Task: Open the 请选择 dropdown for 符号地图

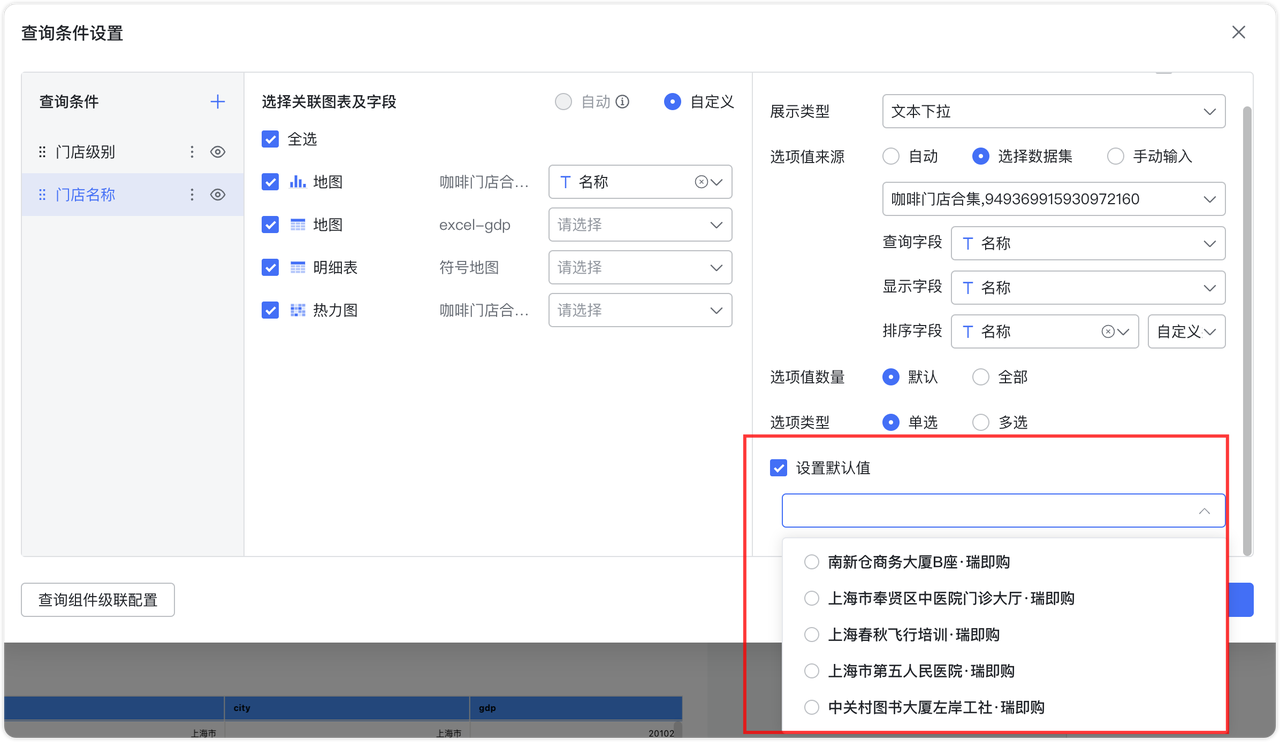Action: point(640,267)
